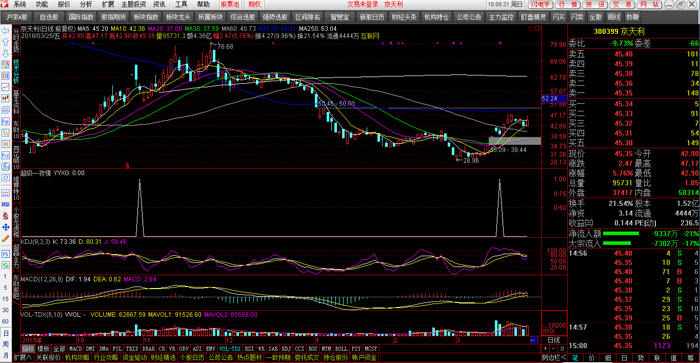Open the 工具 menu
Screen dimensions: 700x363
click(x=181, y=4)
